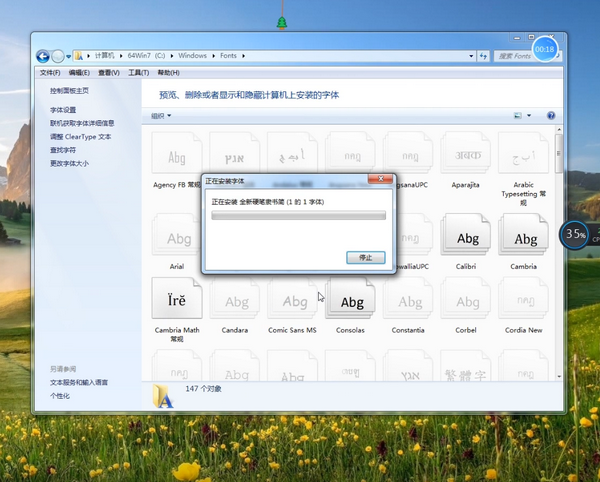
Task: Select the Arial font icon
Action: 177,234
